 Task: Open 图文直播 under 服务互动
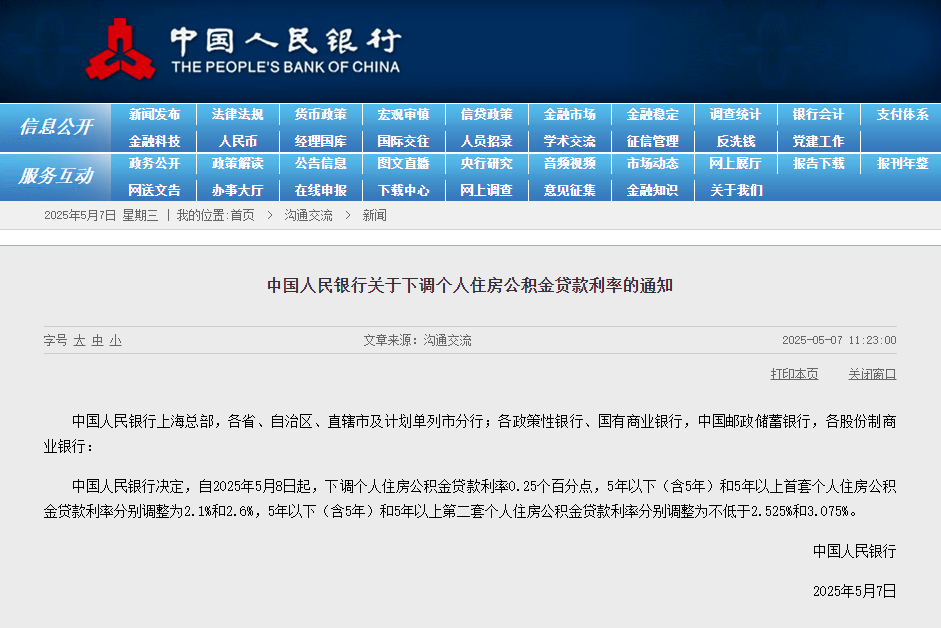[x=403, y=163]
